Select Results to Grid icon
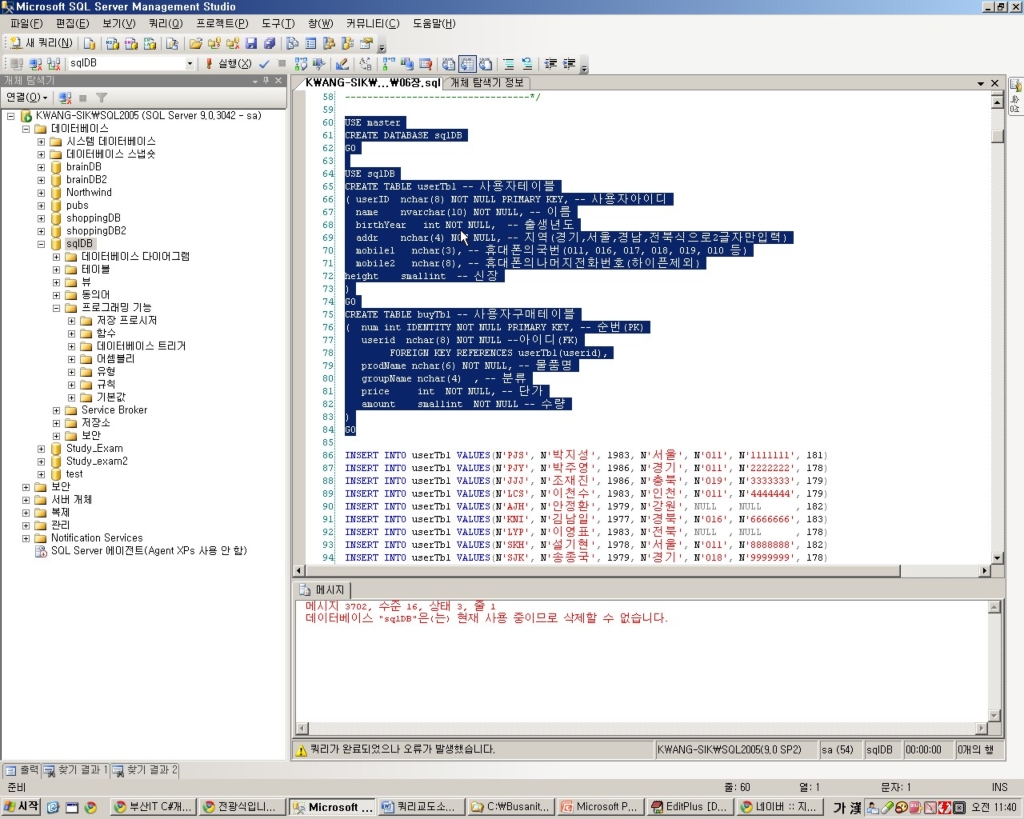Viewport: 1024px width, 819px height. pyautogui.click(x=467, y=63)
